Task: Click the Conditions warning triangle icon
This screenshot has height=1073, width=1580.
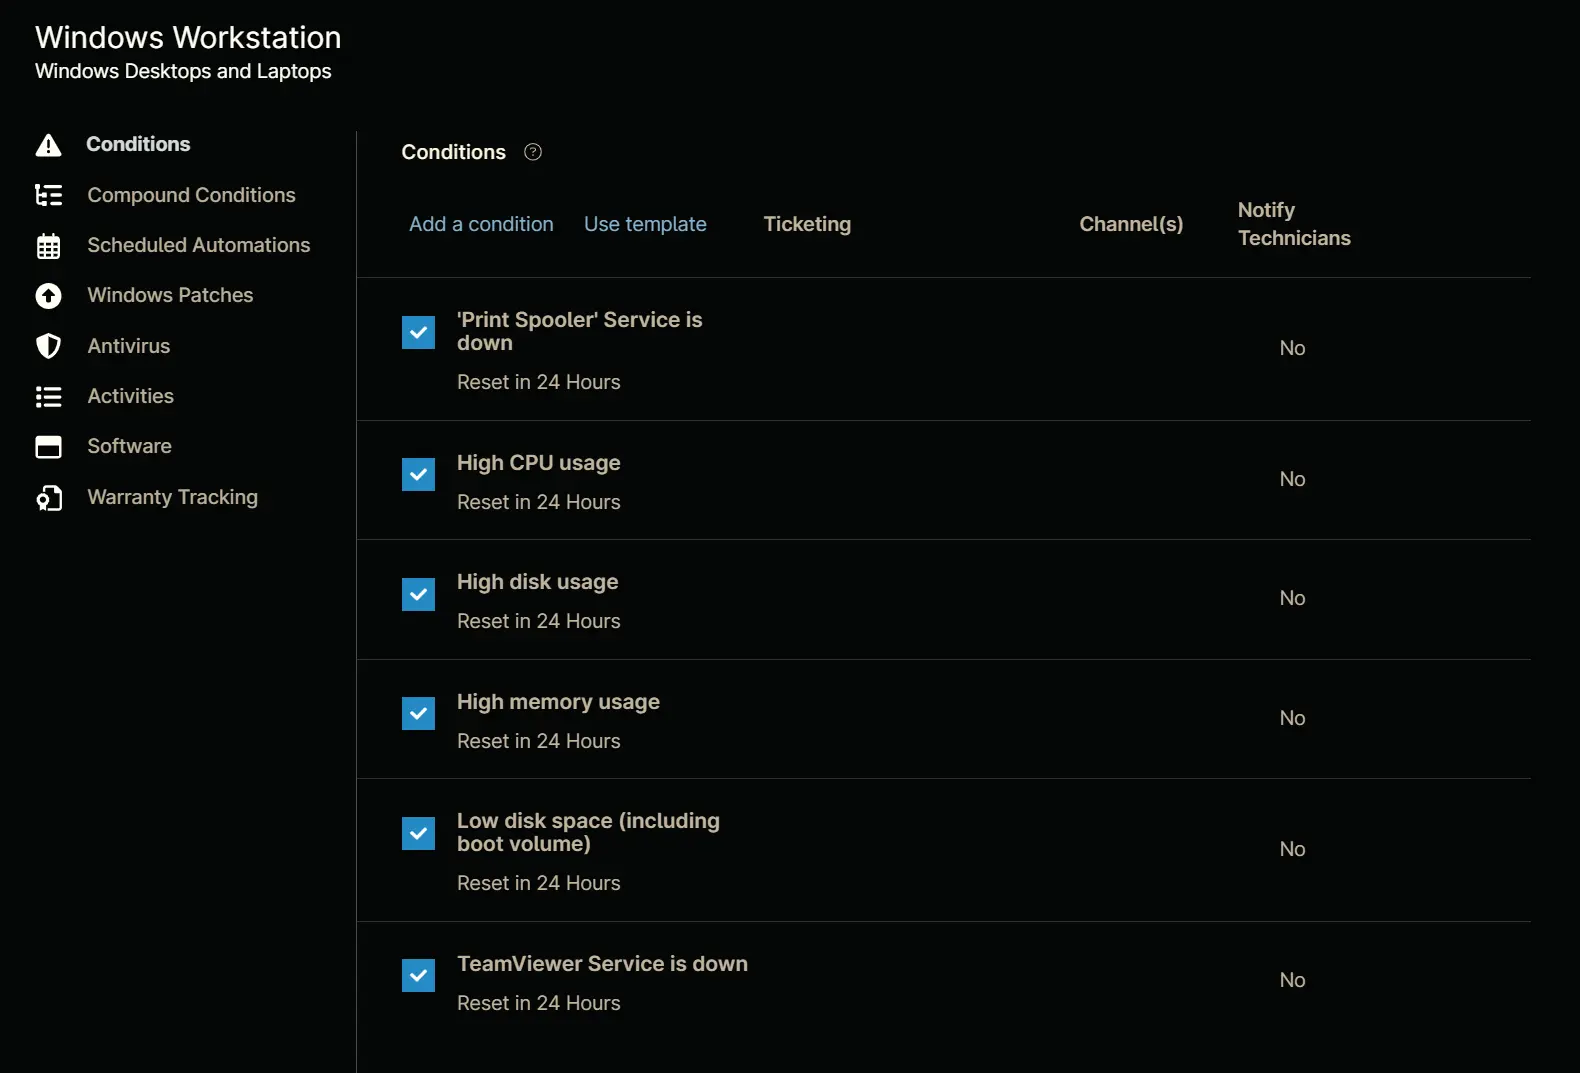Action: tap(48, 145)
